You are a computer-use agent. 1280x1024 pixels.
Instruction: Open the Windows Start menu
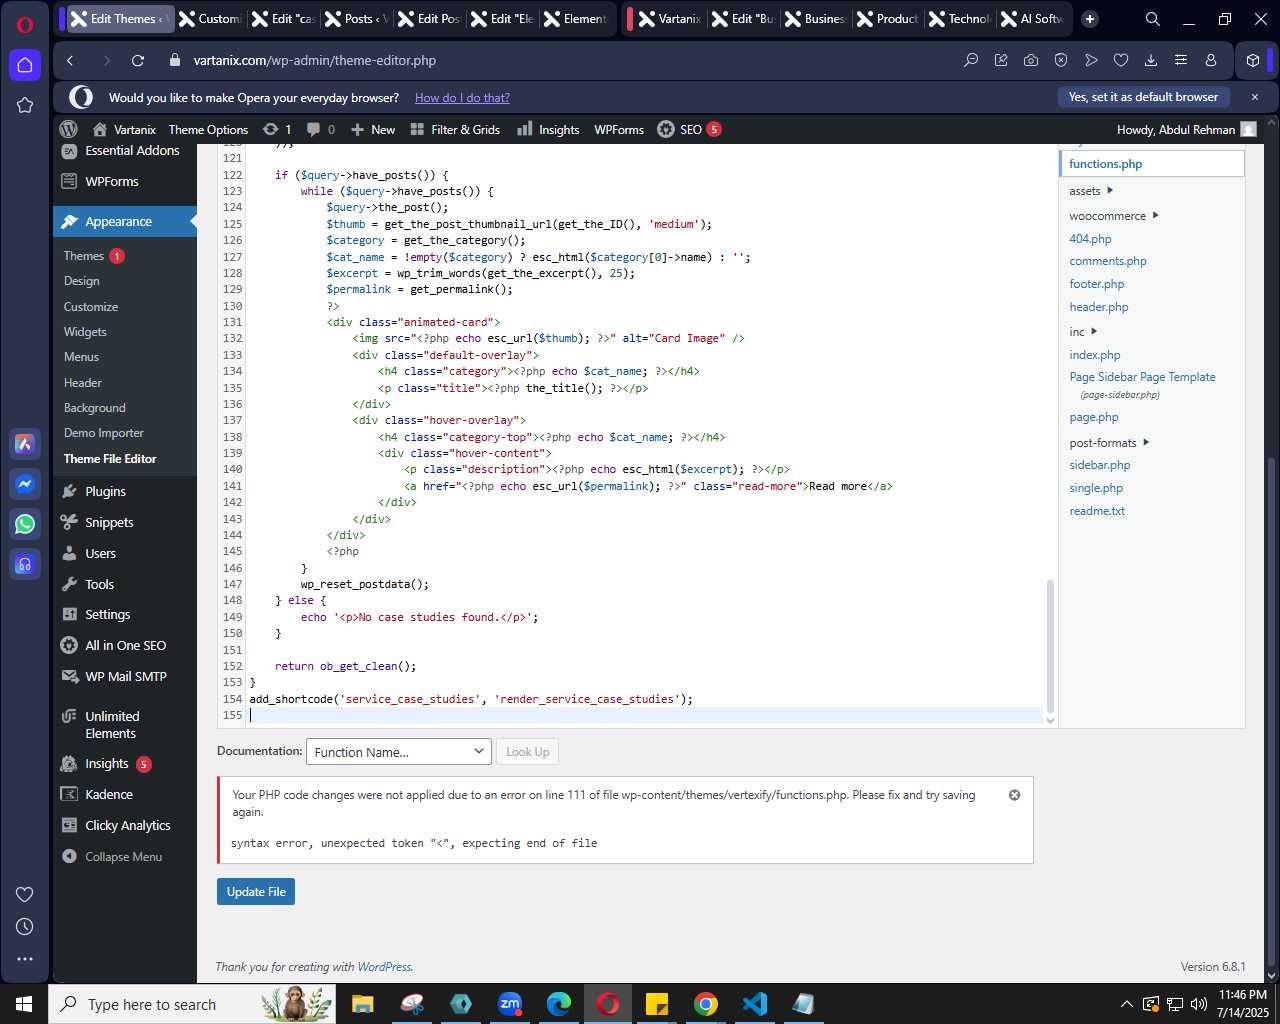pyautogui.click(x=24, y=1004)
